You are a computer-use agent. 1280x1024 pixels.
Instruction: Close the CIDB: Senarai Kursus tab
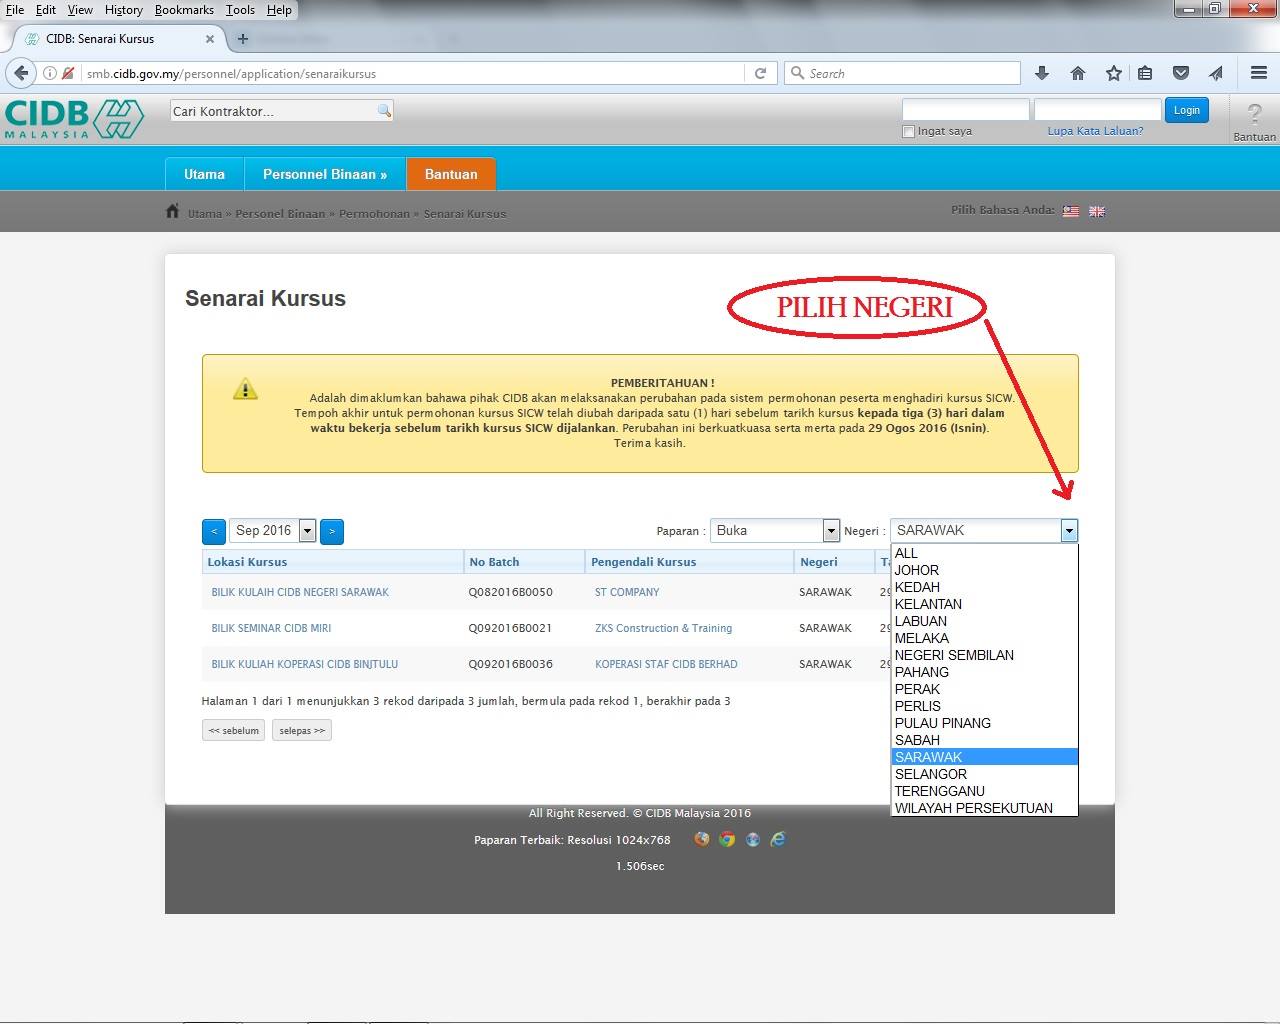tap(210, 39)
